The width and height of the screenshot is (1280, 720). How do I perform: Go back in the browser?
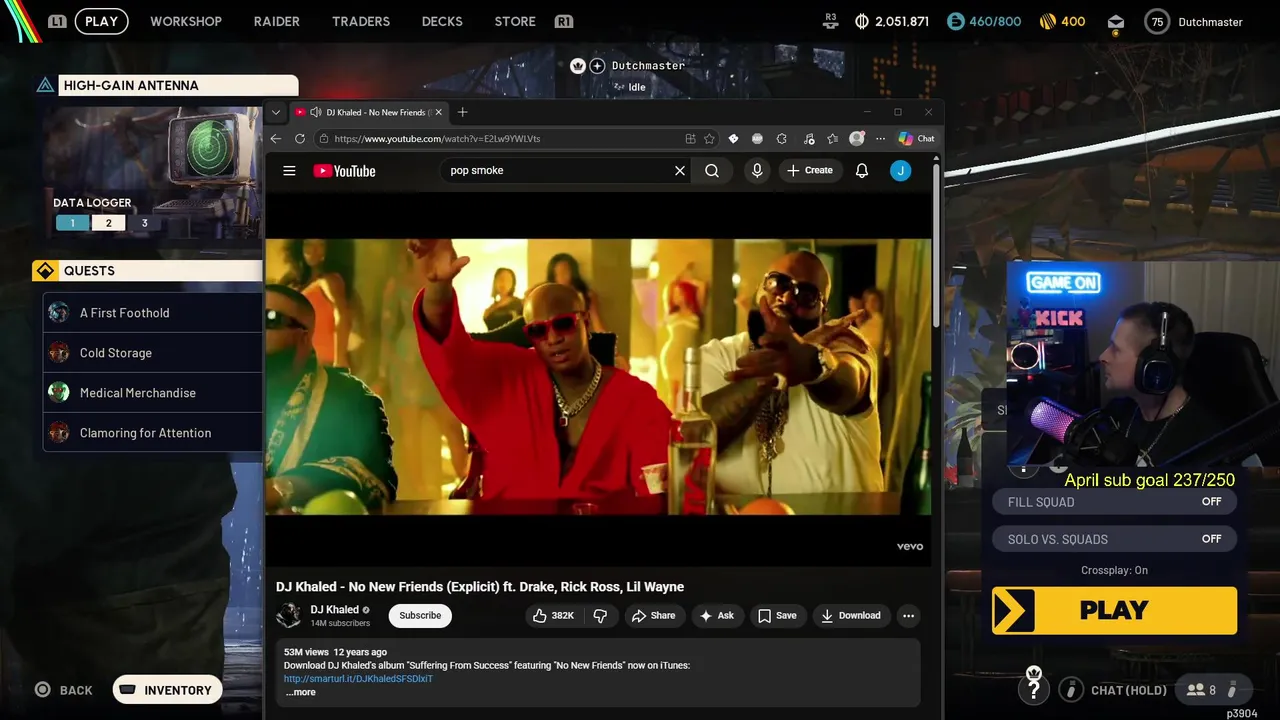[x=276, y=139]
